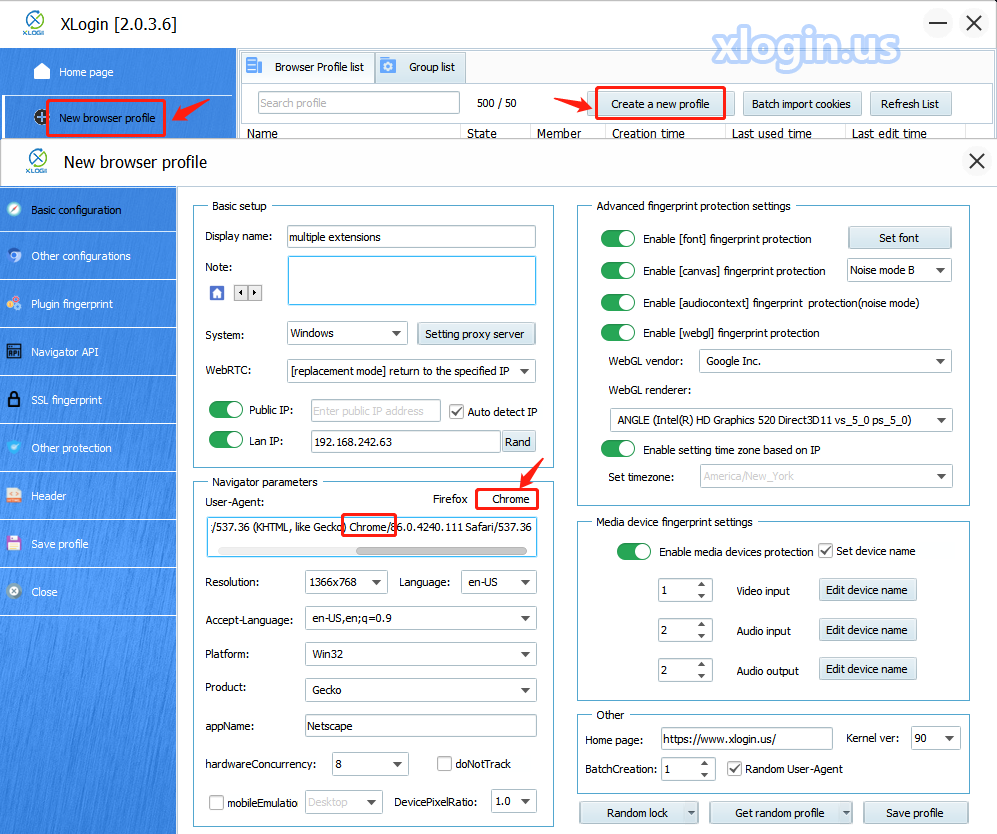Click Save profile button at bottom right

[914, 813]
